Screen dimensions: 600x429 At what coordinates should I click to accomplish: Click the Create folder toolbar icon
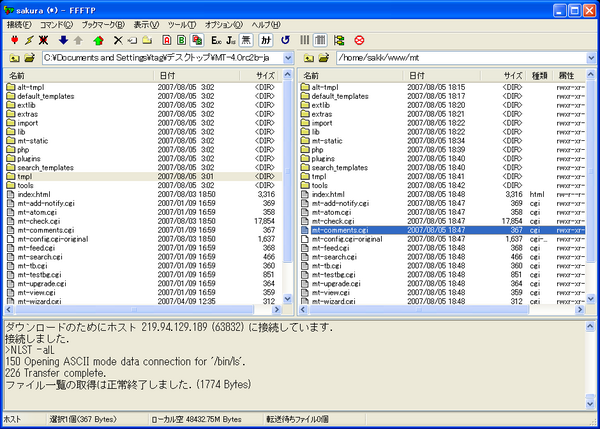pos(147,40)
